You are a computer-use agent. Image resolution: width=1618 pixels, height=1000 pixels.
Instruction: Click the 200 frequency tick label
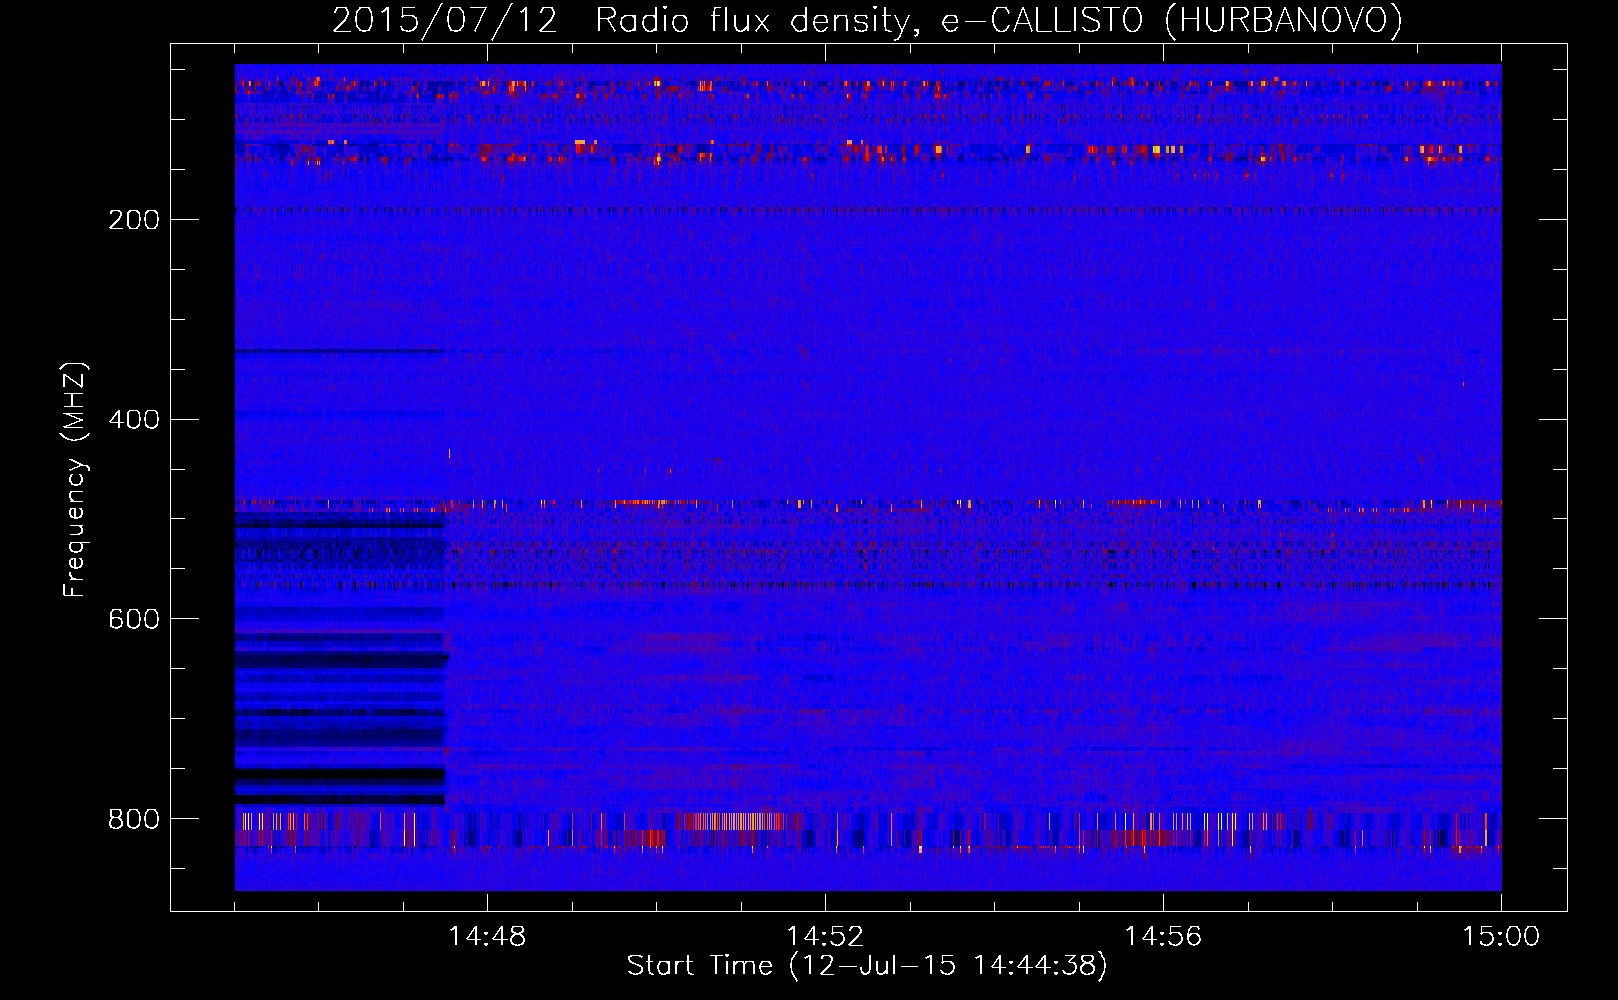(x=134, y=220)
